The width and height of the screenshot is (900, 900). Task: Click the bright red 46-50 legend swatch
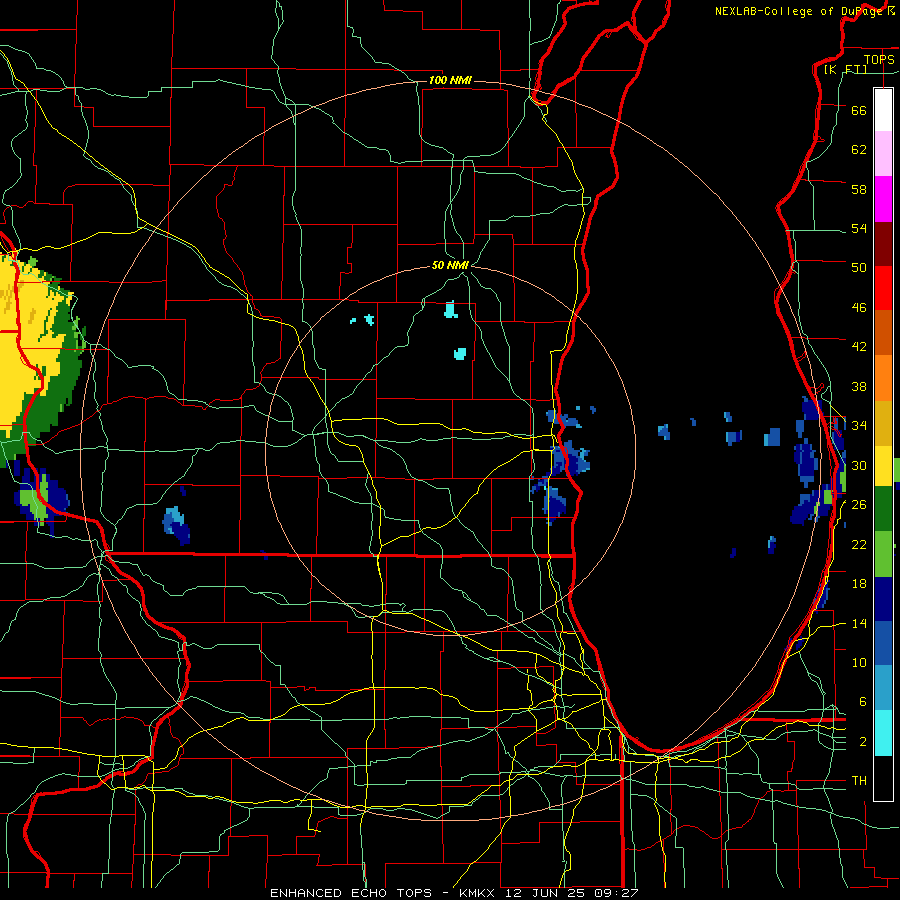point(883,288)
